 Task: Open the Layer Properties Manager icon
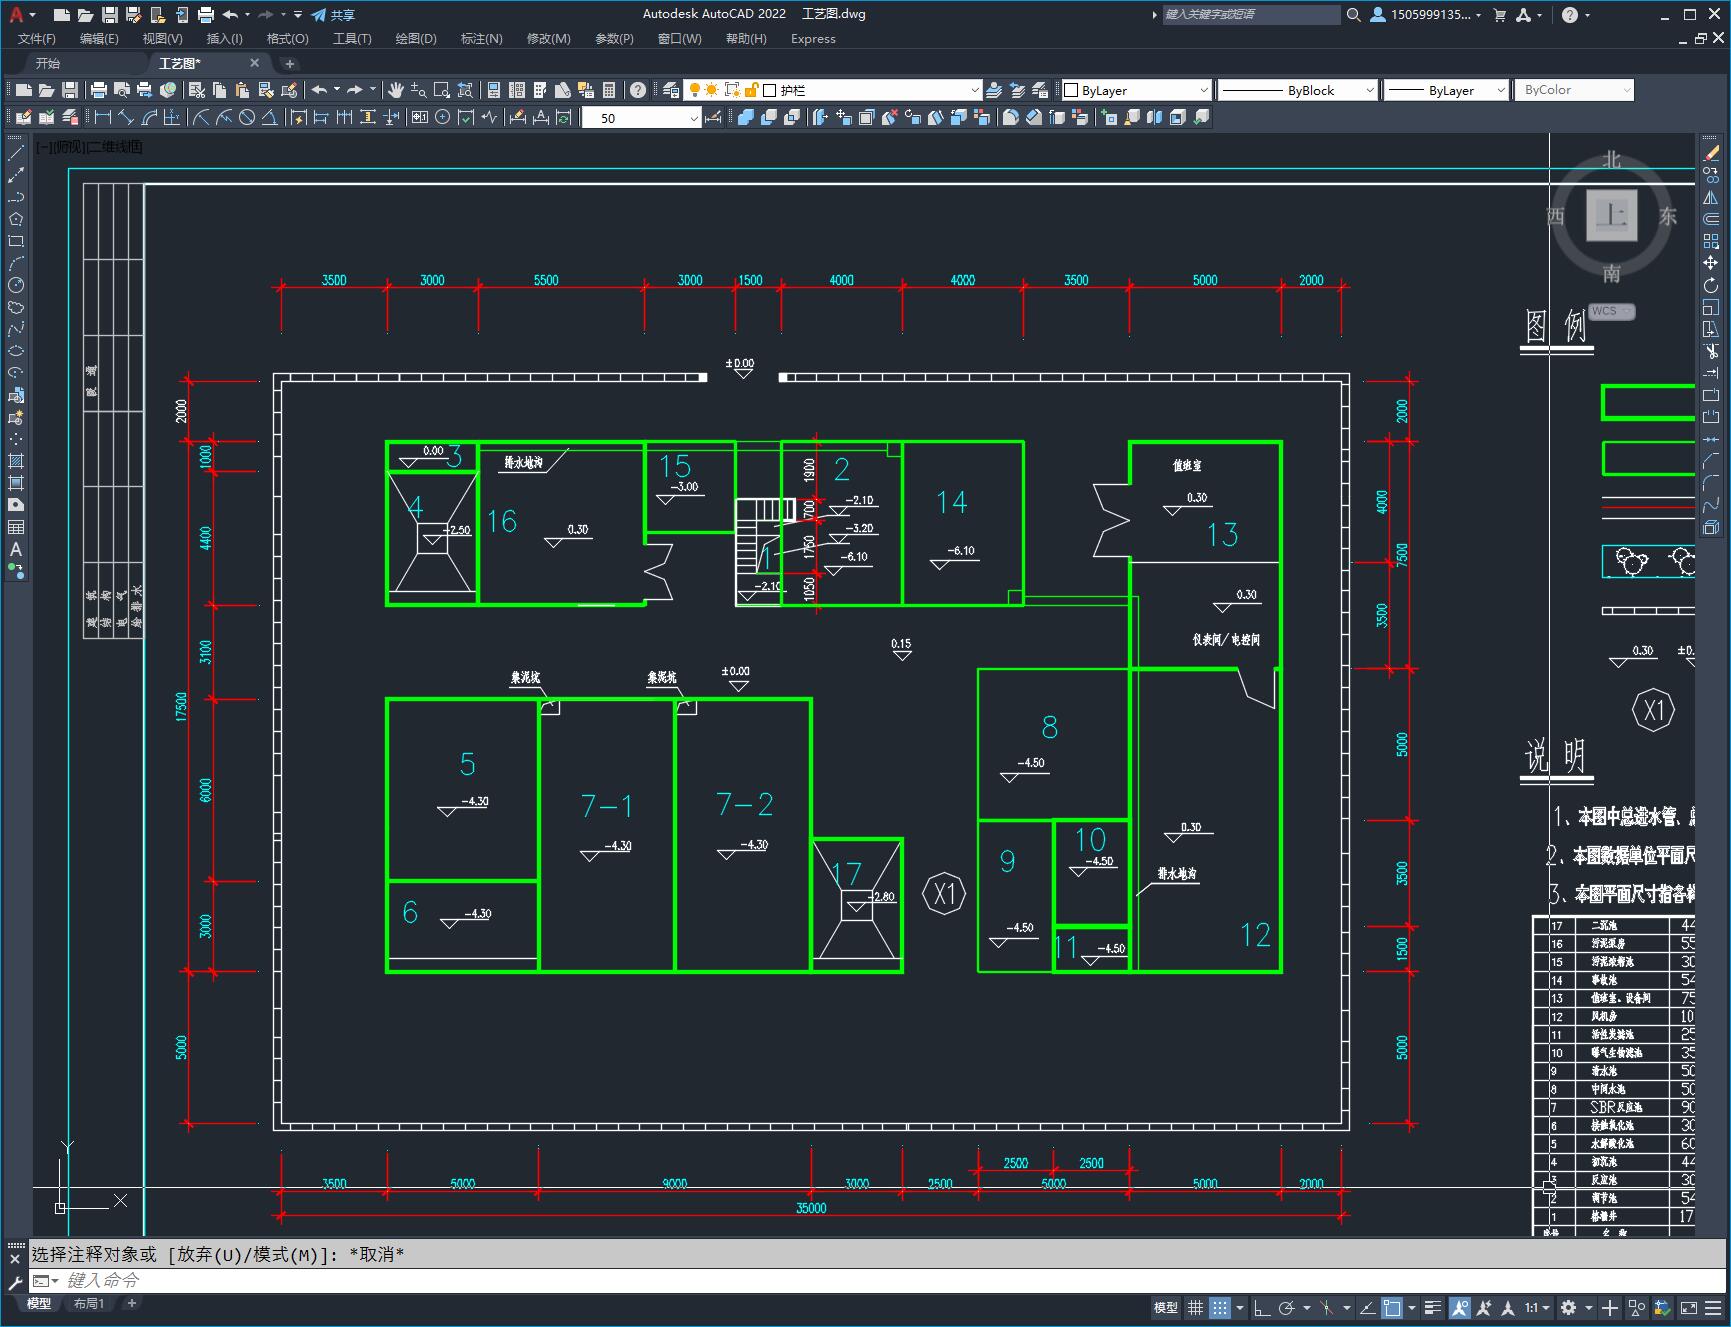(x=671, y=90)
